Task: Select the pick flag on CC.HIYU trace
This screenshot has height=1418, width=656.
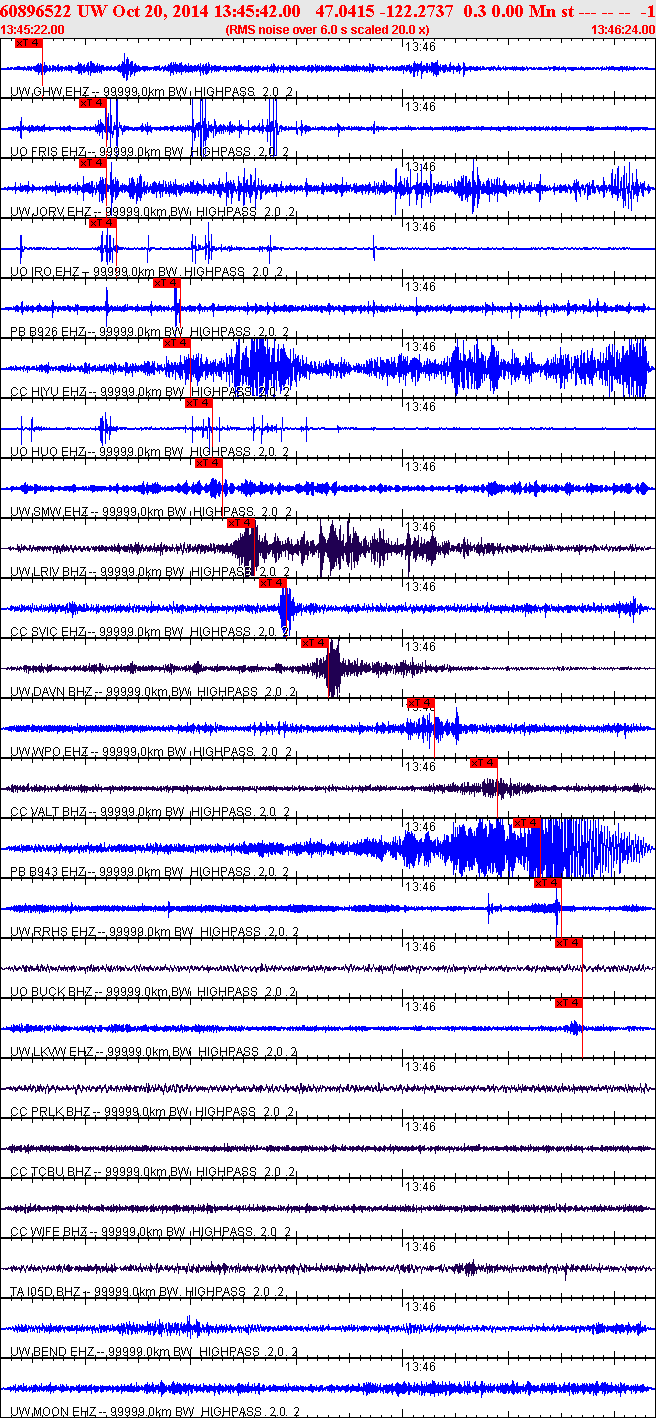Action: [177, 343]
